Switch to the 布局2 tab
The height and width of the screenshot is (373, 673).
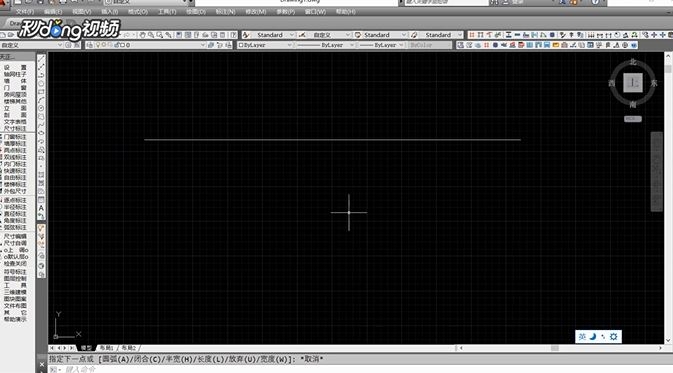click(x=128, y=348)
